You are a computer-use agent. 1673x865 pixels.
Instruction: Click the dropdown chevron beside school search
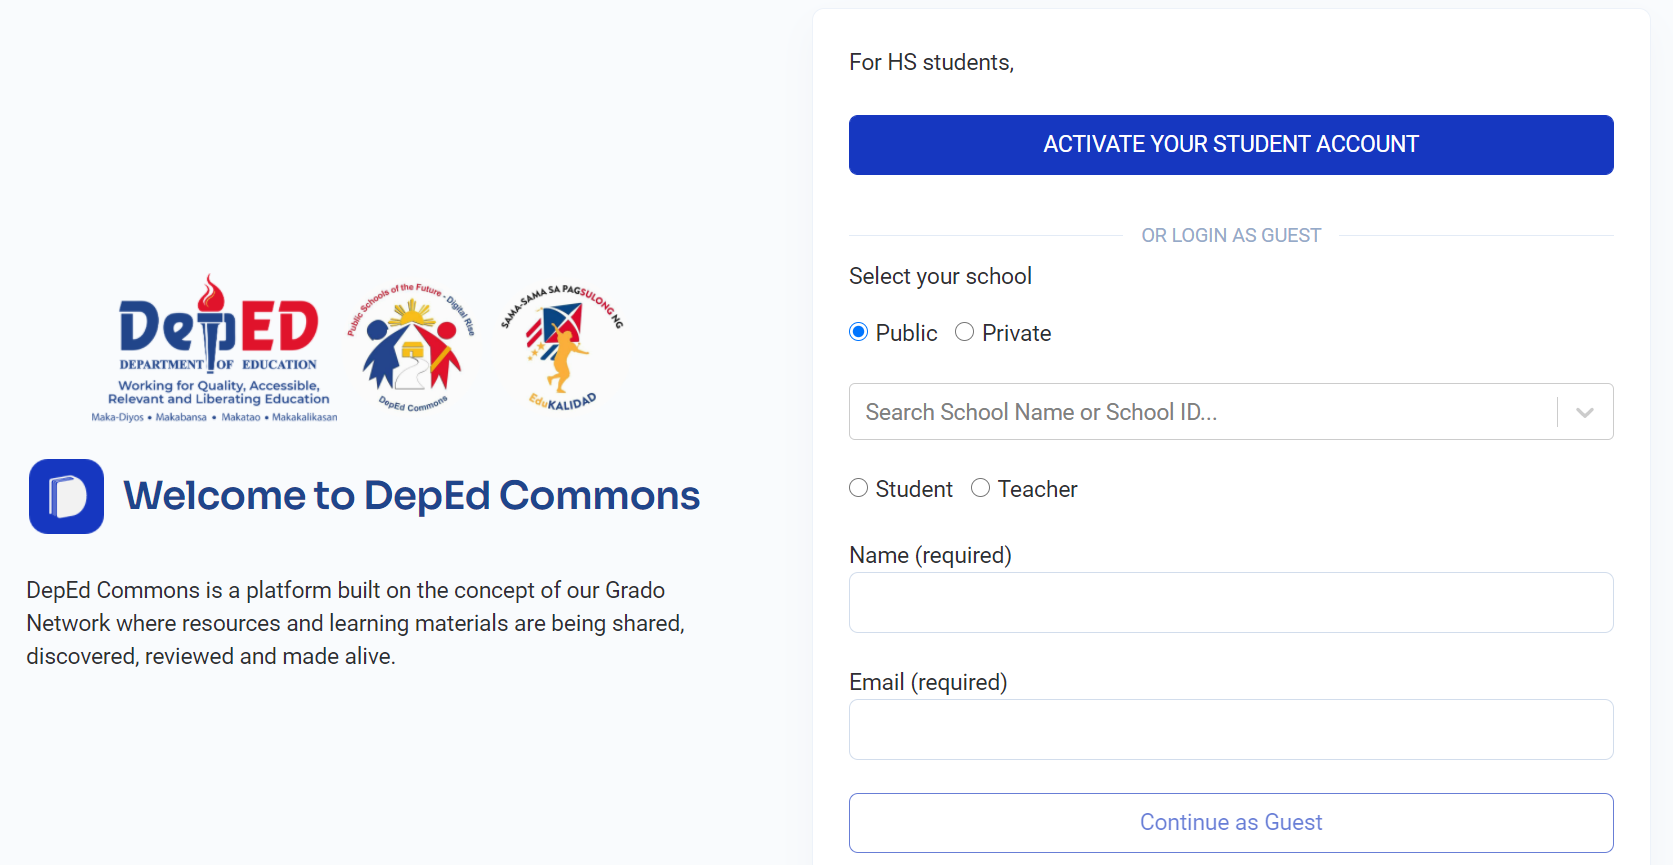click(1584, 411)
